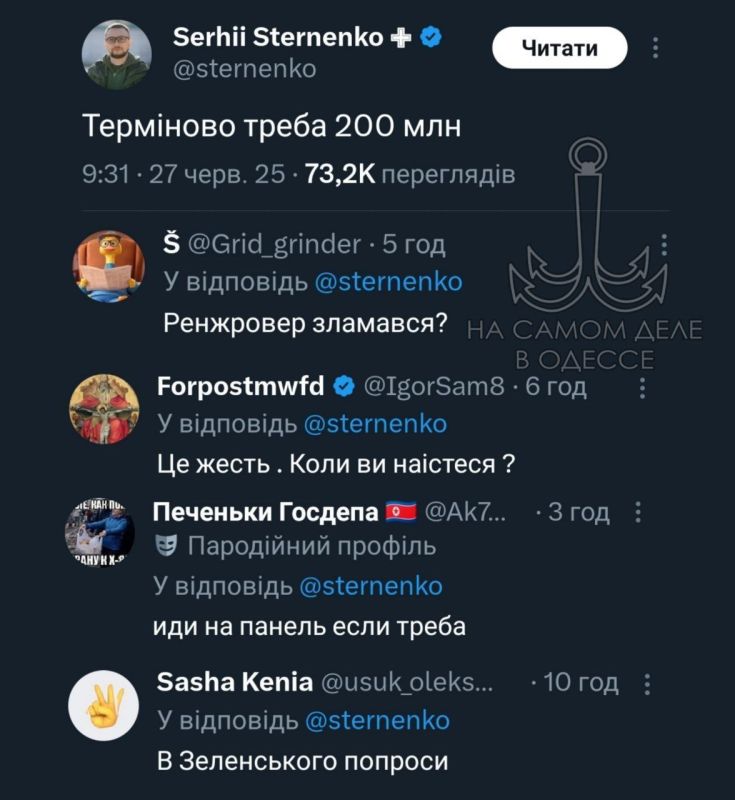Open more options on Печеньки Госдепа reply
Image resolution: width=735 pixels, height=800 pixels.
point(638,513)
